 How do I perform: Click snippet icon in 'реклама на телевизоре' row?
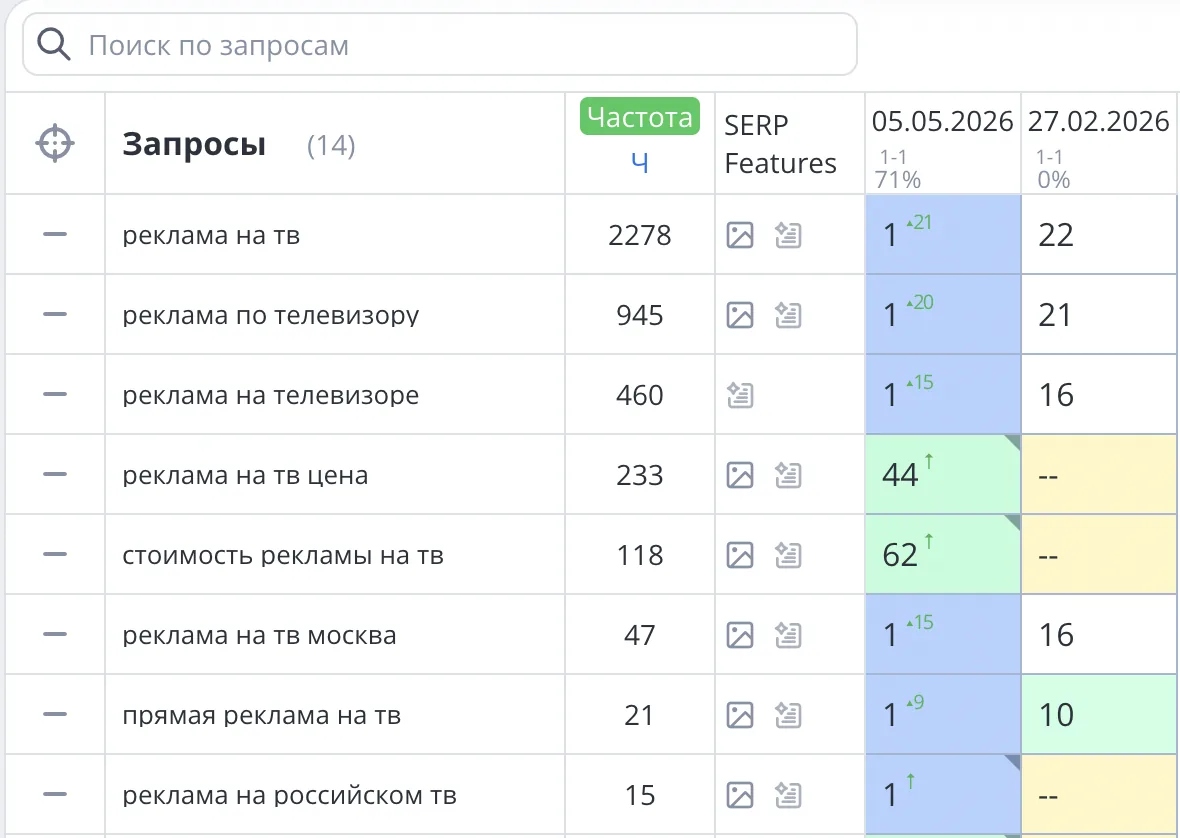point(740,395)
